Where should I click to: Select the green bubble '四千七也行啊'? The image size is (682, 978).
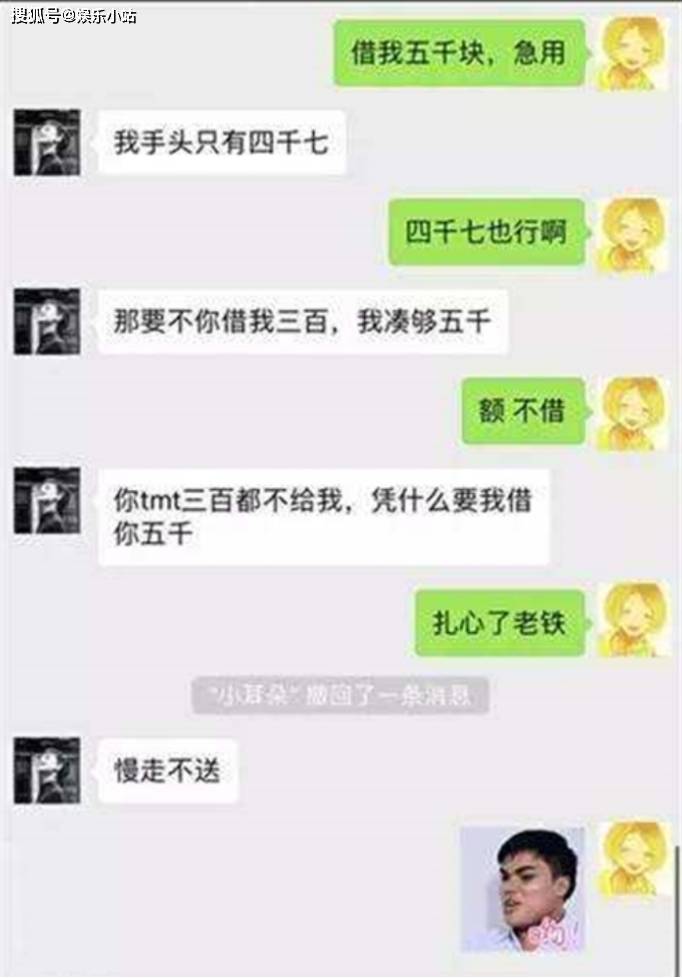tap(487, 232)
